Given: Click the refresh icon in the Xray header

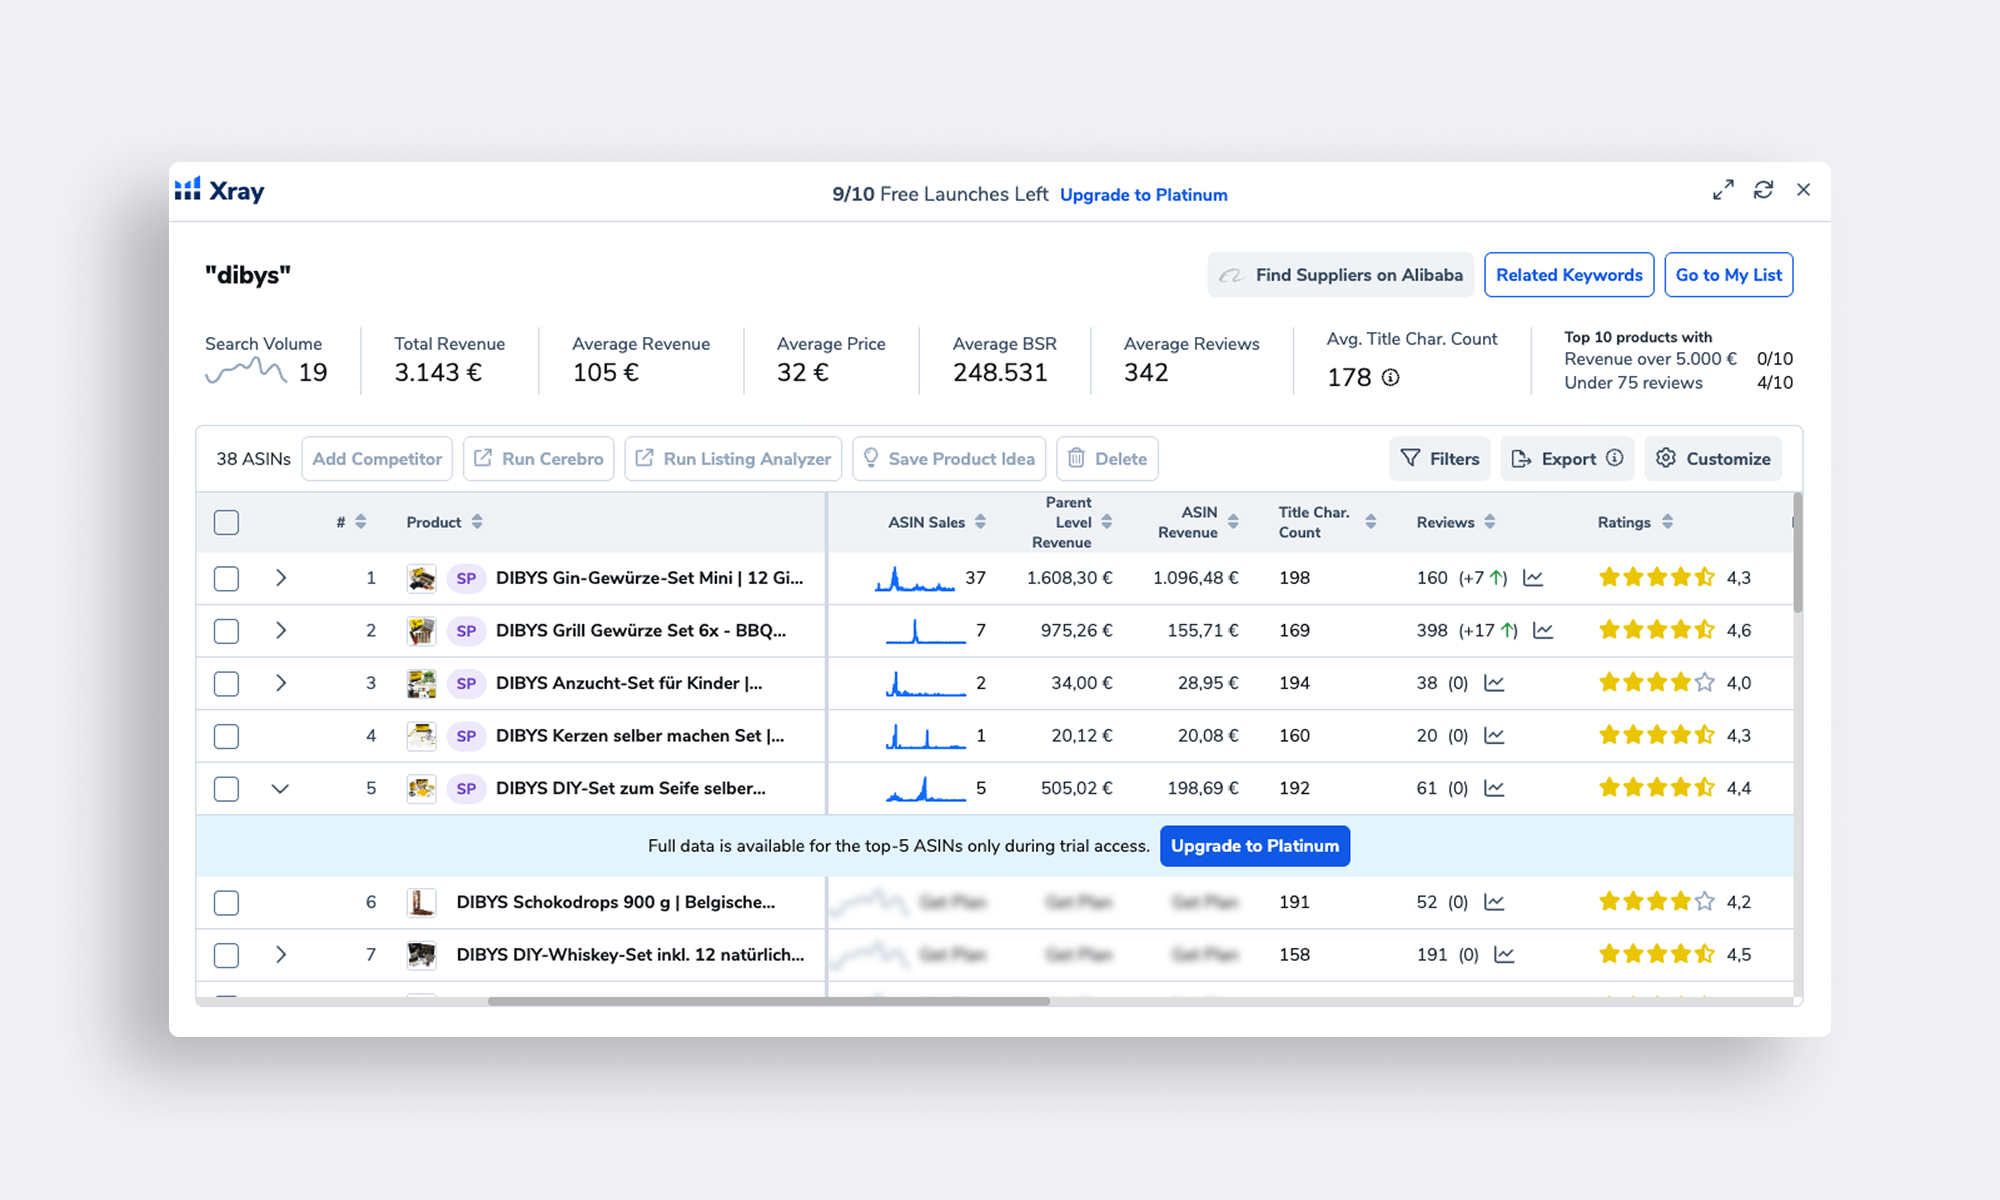Looking at the screenshot, I should tap(1763, 190).
